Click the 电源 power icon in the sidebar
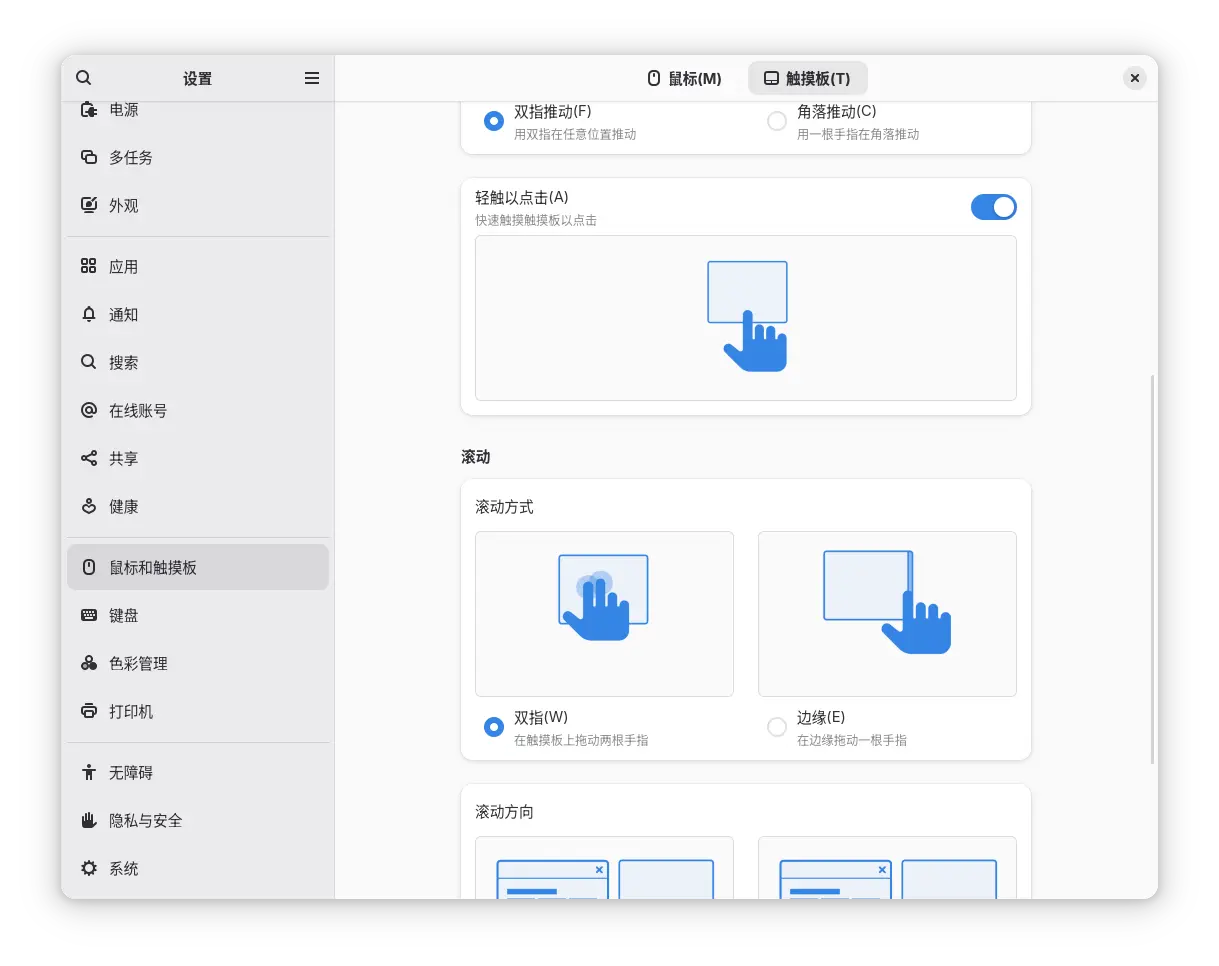Image resolution: width=1219 pixels, height=966 pixels. 89,110
